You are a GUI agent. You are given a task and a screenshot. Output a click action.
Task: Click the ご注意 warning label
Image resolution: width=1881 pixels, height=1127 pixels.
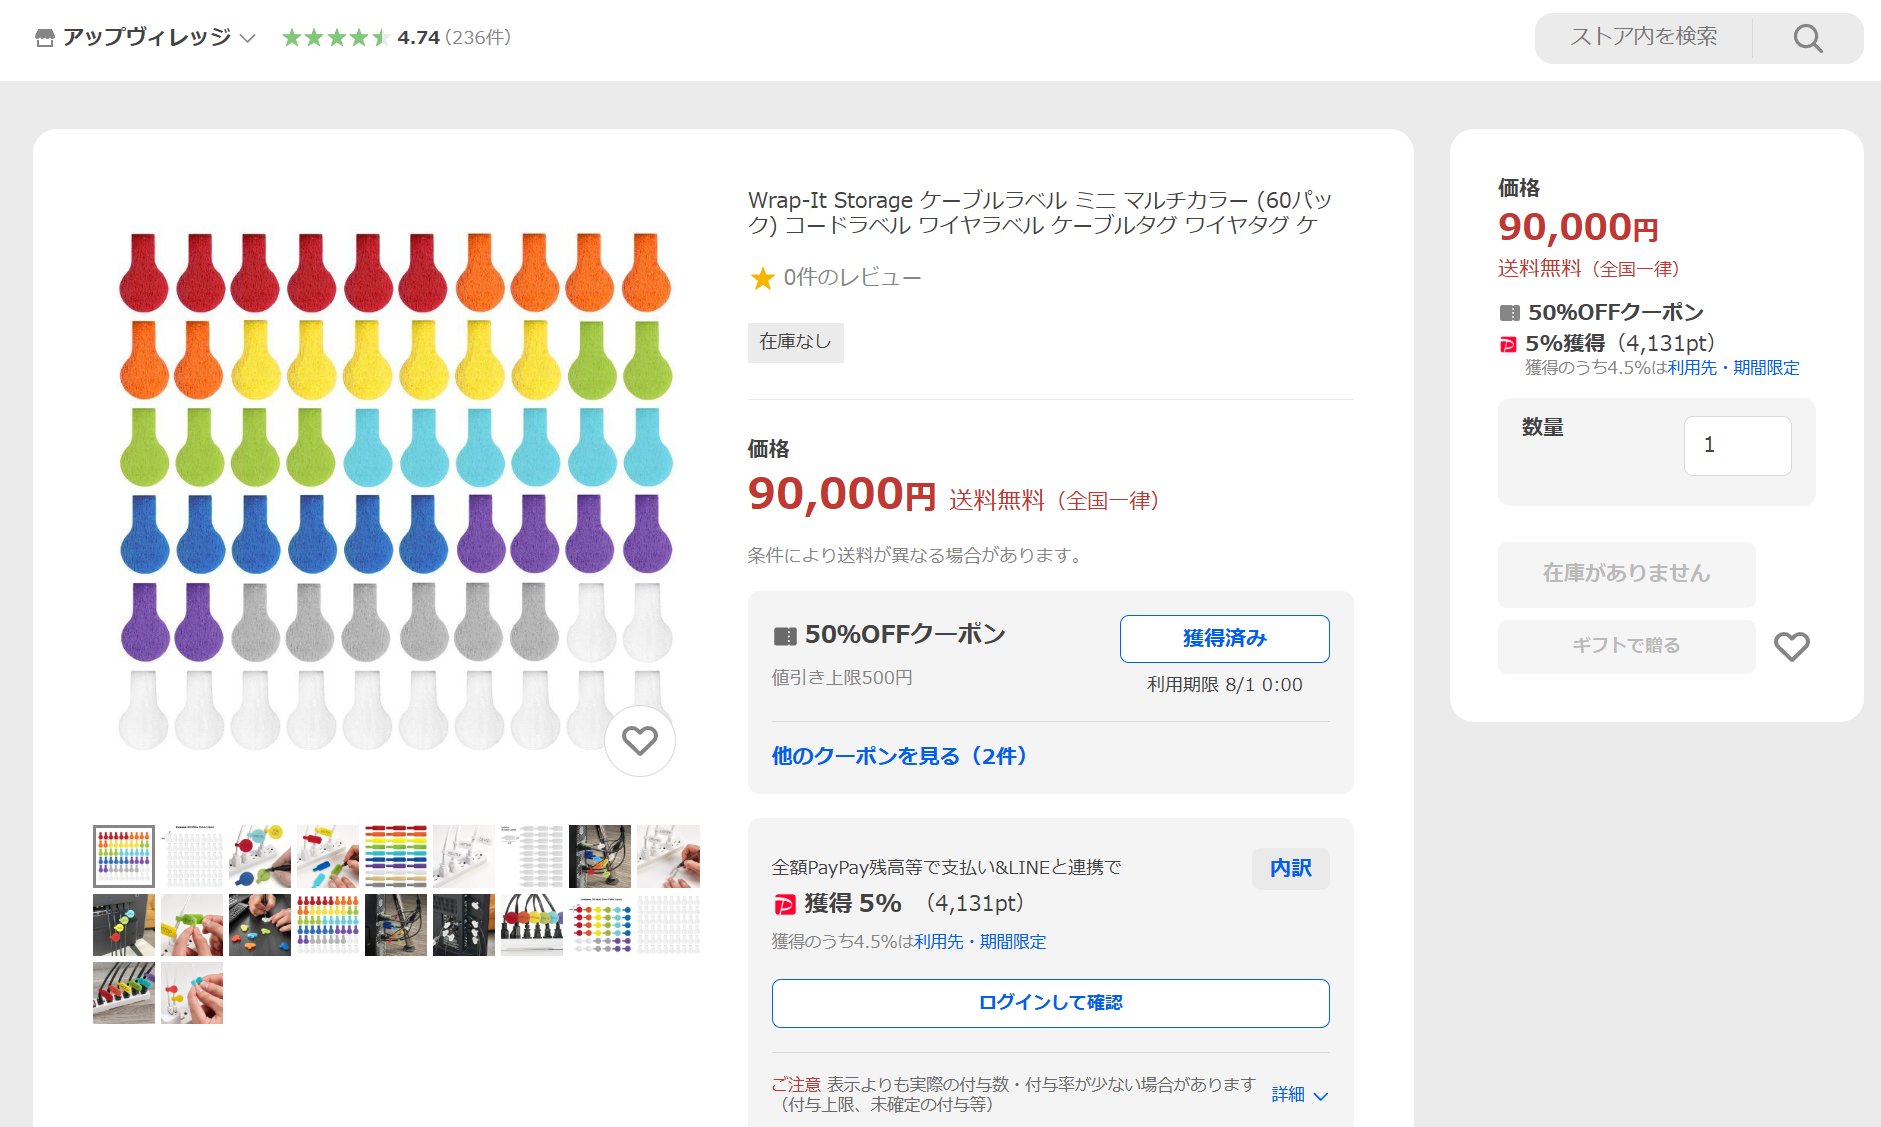point(796,1085)
